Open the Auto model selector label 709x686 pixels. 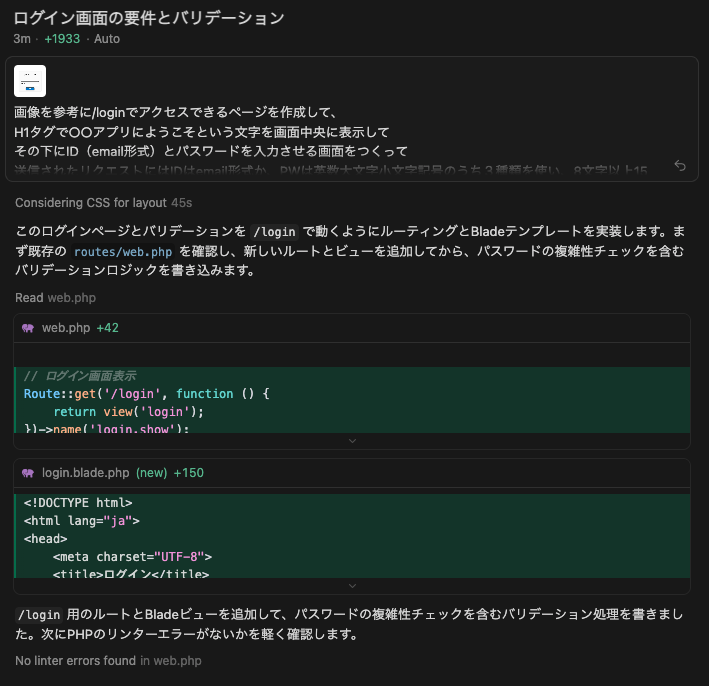107,39
